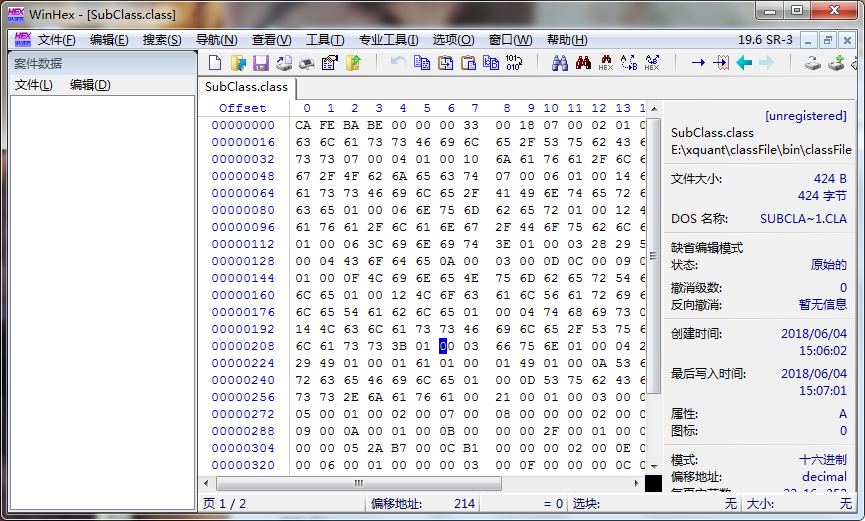Click the SUBCLA~1.CLA DOS name
Screen dimensions: 865x521
[803, 219]
